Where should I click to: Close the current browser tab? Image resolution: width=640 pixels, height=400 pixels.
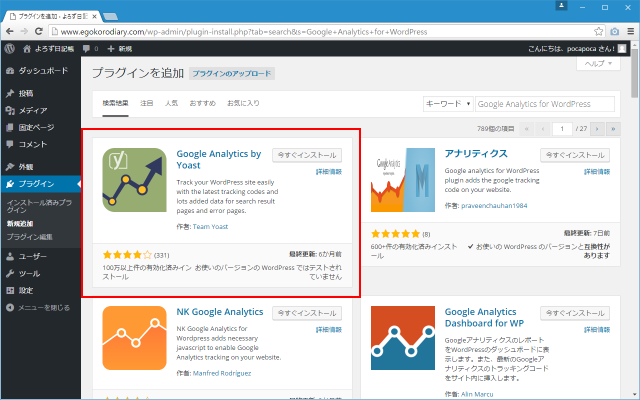94,16
